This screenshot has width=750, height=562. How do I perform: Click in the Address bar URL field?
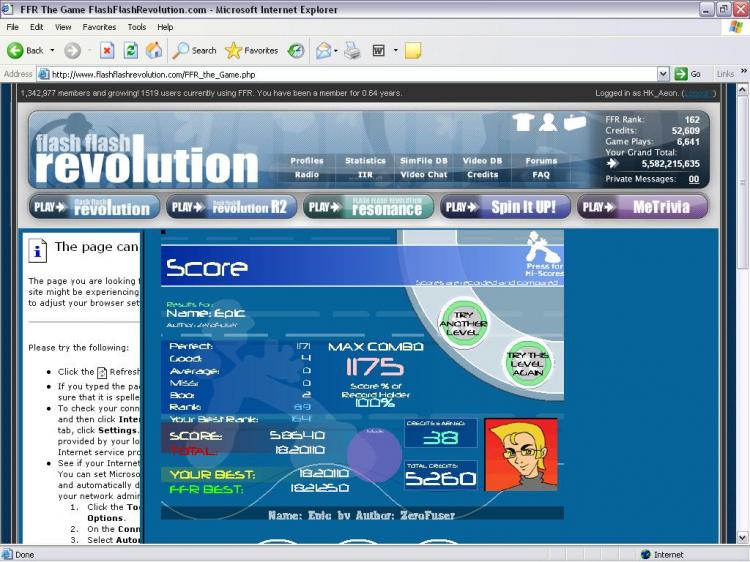click(350, 74)
